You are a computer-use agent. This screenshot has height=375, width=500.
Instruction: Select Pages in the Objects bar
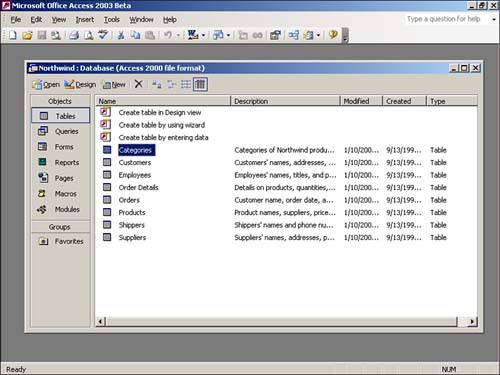[61, 178]
